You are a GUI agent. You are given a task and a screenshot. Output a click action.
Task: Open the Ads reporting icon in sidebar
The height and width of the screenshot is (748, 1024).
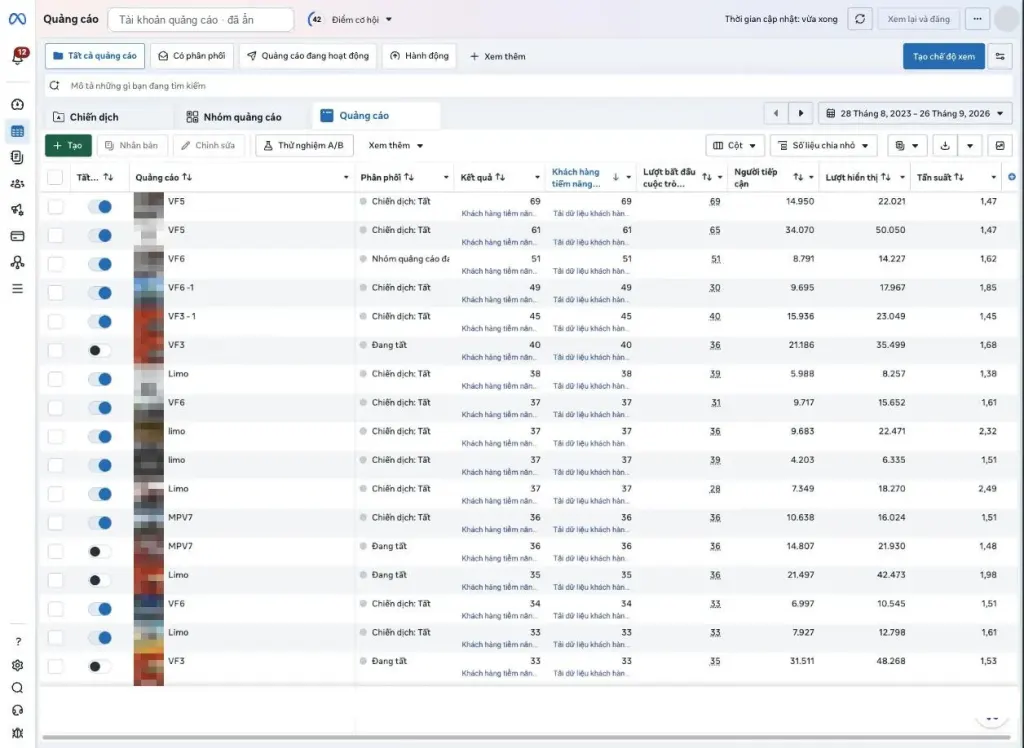point(18,157)
